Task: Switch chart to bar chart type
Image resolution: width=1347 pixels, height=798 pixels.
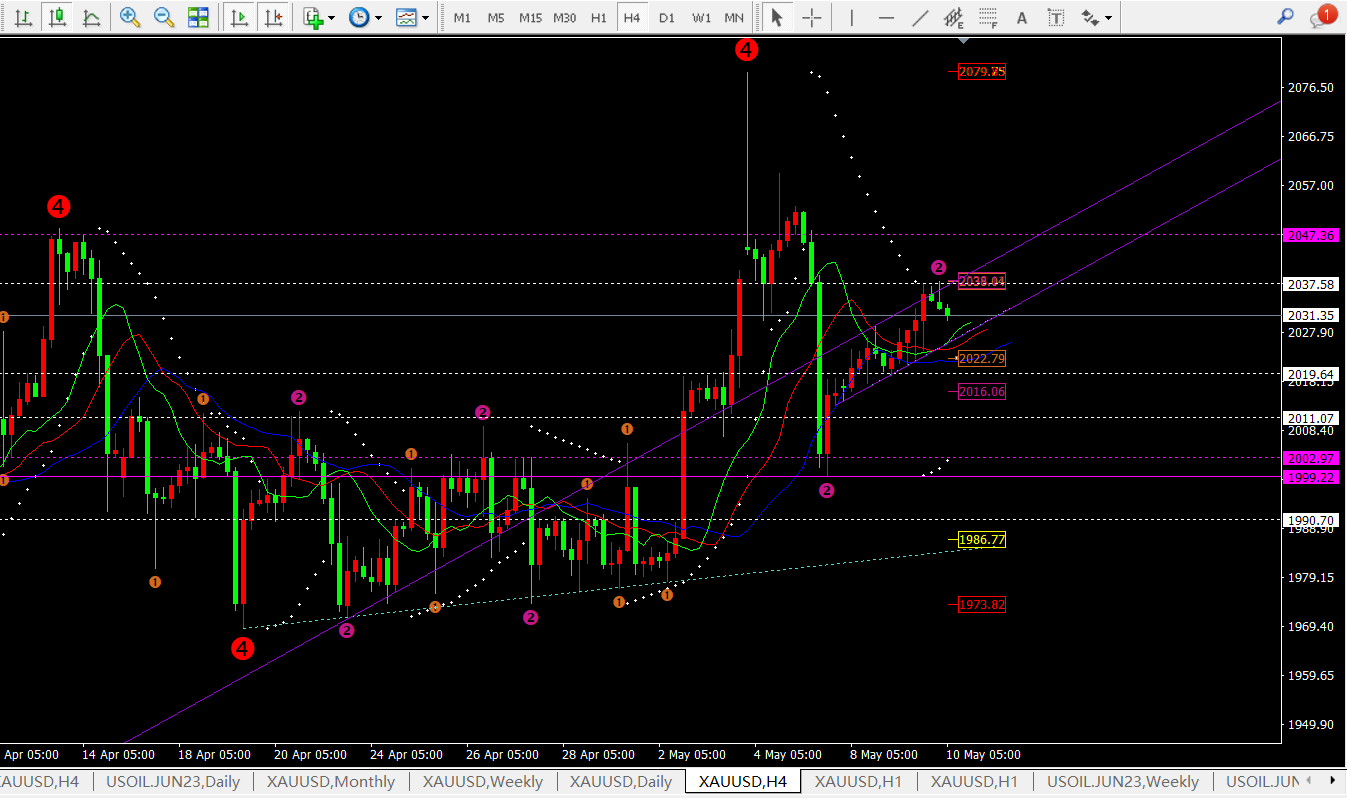Action: (24, 17)
